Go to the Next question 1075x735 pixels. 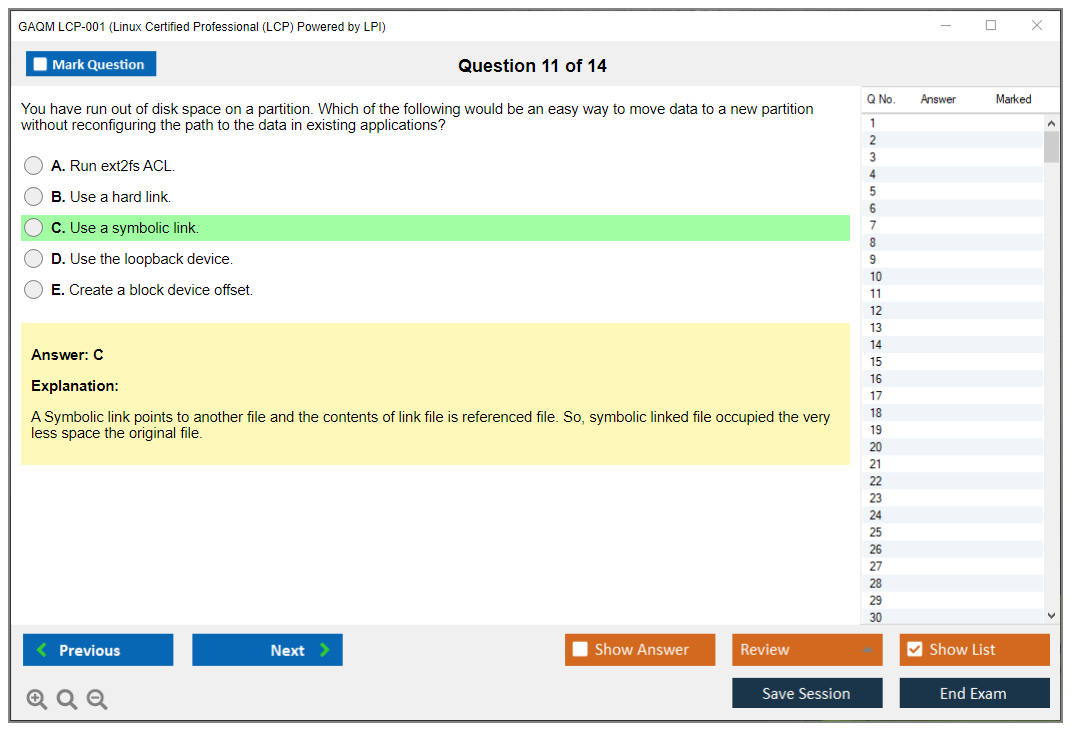click(x=267, y=650)
